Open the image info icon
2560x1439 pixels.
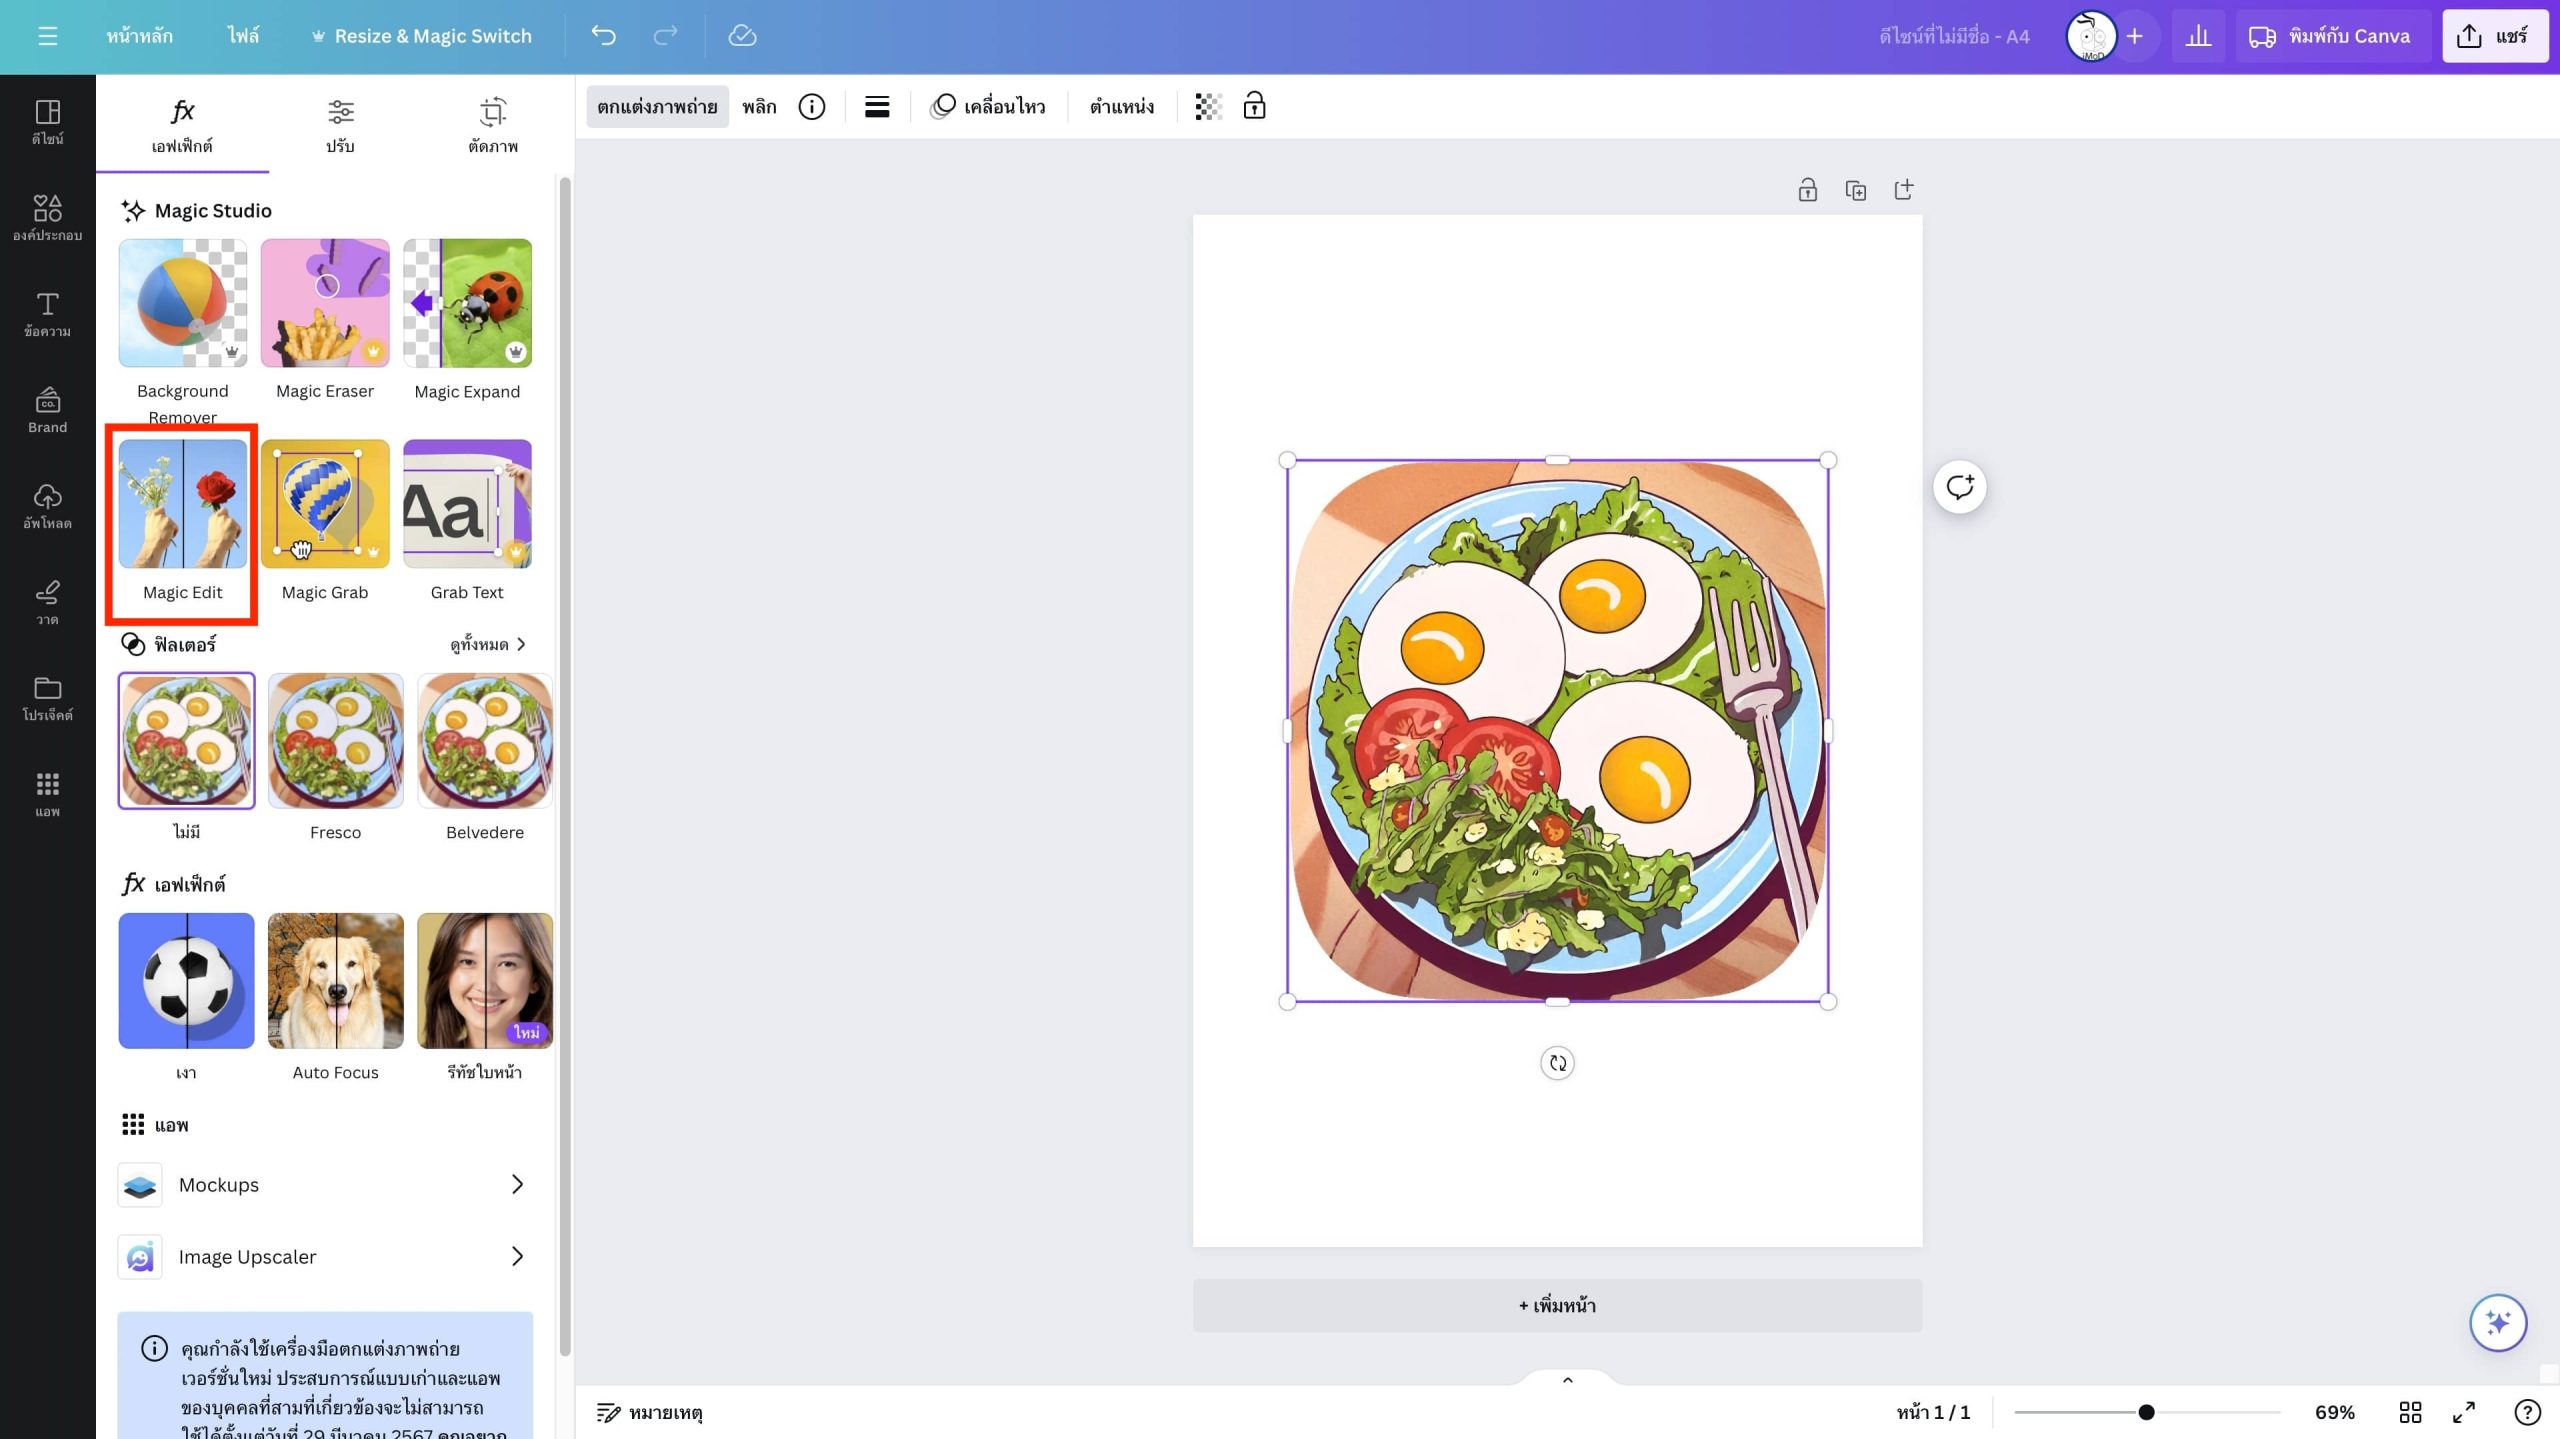click(811, 106)
